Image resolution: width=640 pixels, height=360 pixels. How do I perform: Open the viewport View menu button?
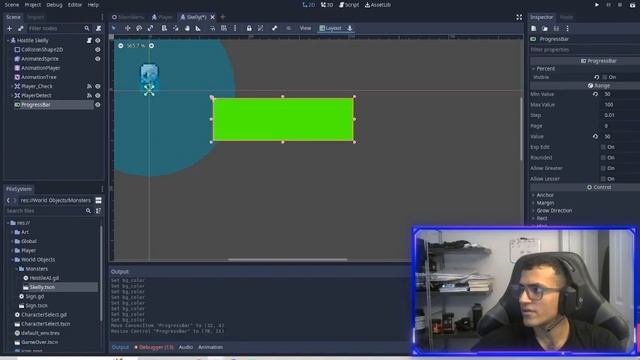[305, 28]
